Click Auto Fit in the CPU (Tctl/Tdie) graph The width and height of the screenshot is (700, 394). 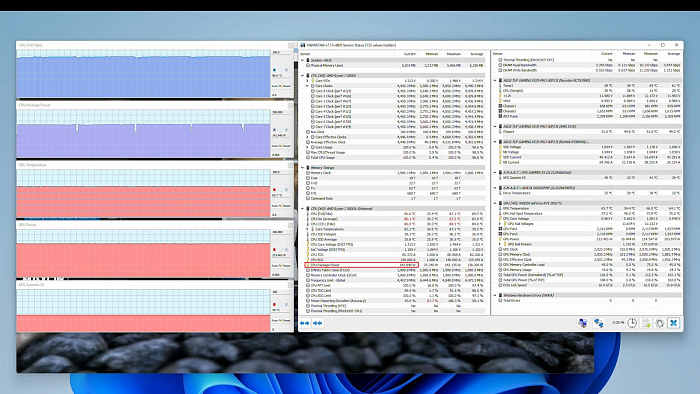coord(276,86)
